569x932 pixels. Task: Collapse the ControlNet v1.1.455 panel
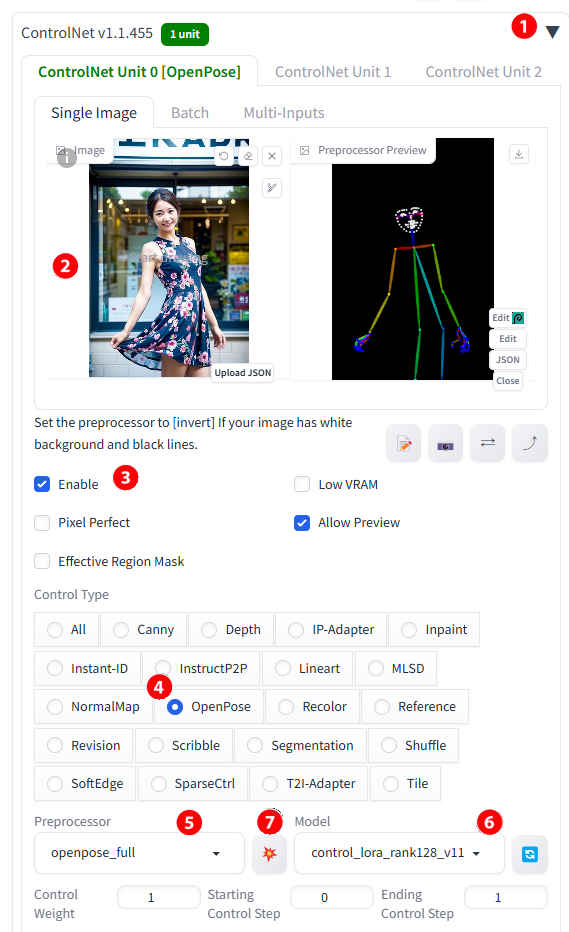(552, 32)
